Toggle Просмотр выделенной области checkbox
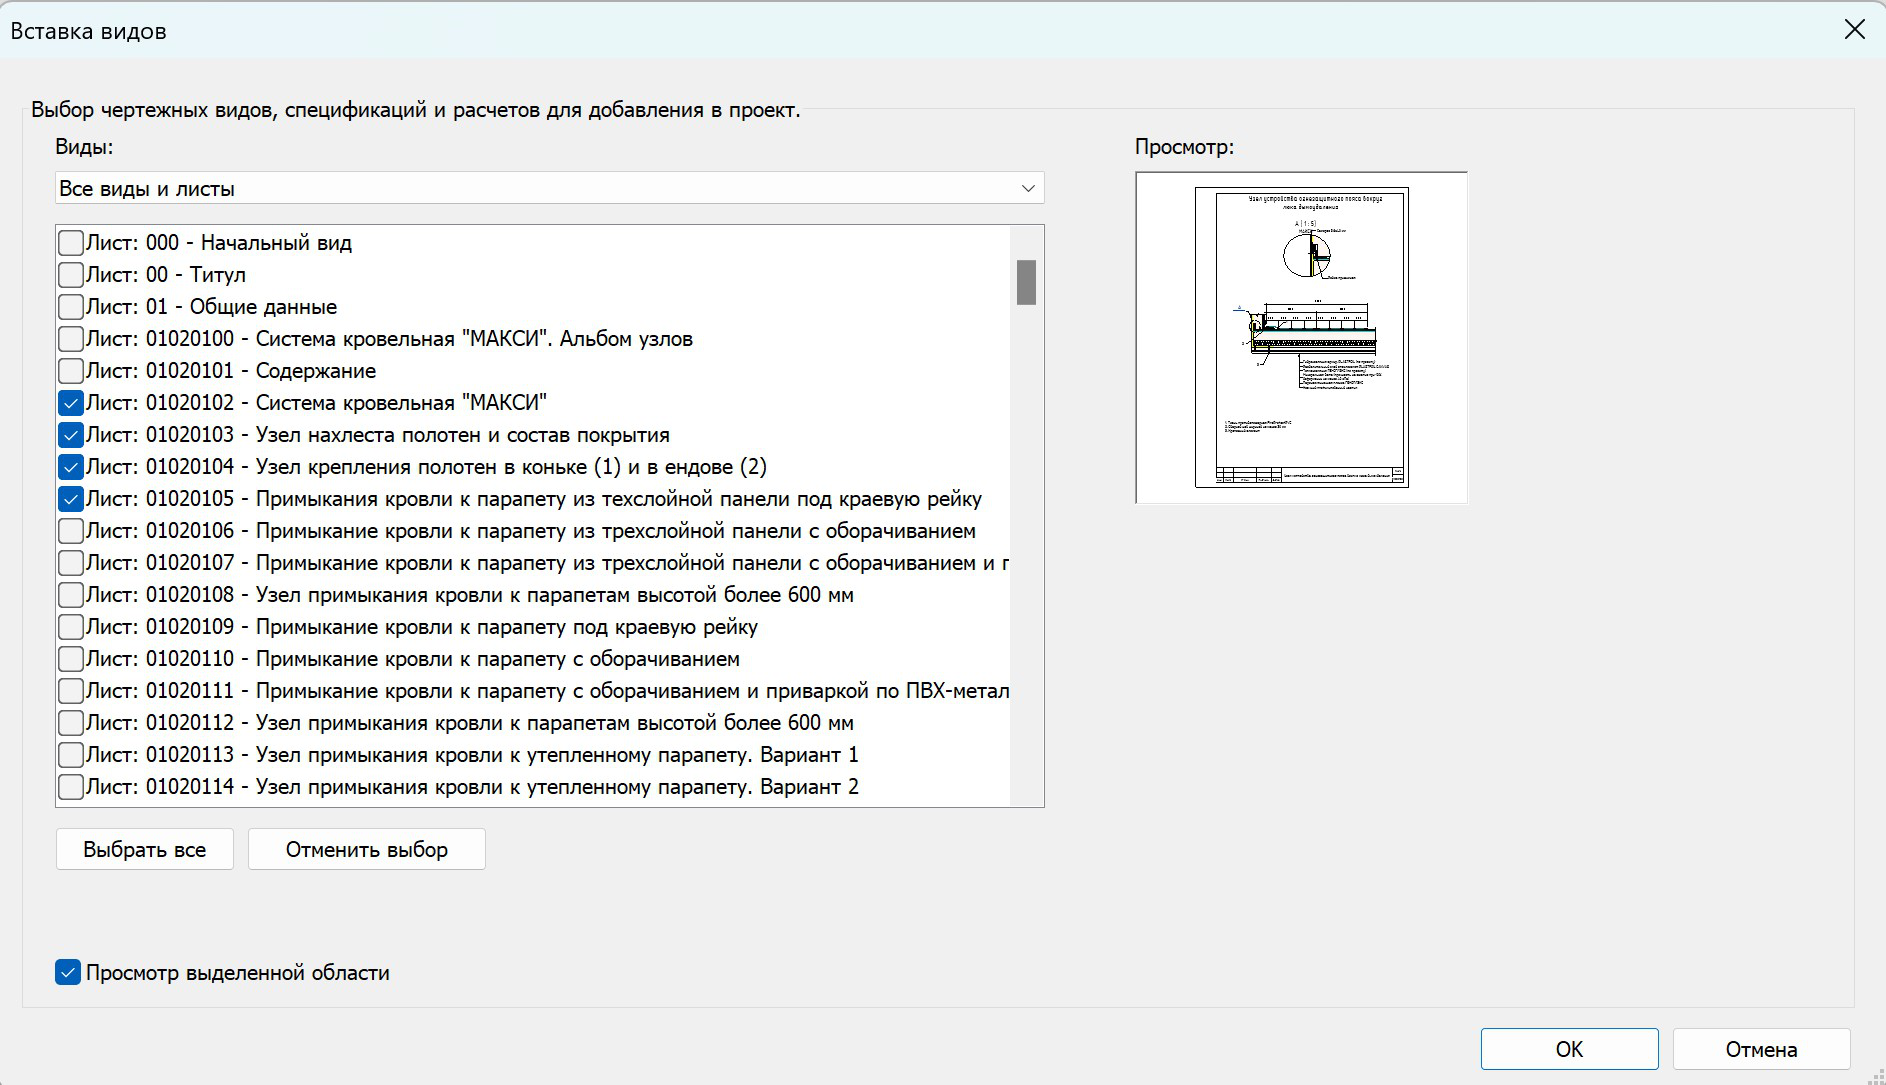1886x1085 pixels. click(68, 973)
